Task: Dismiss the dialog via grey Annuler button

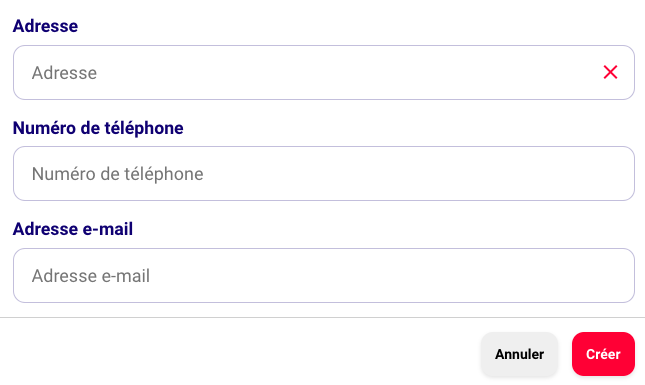Action: [520, 354]
